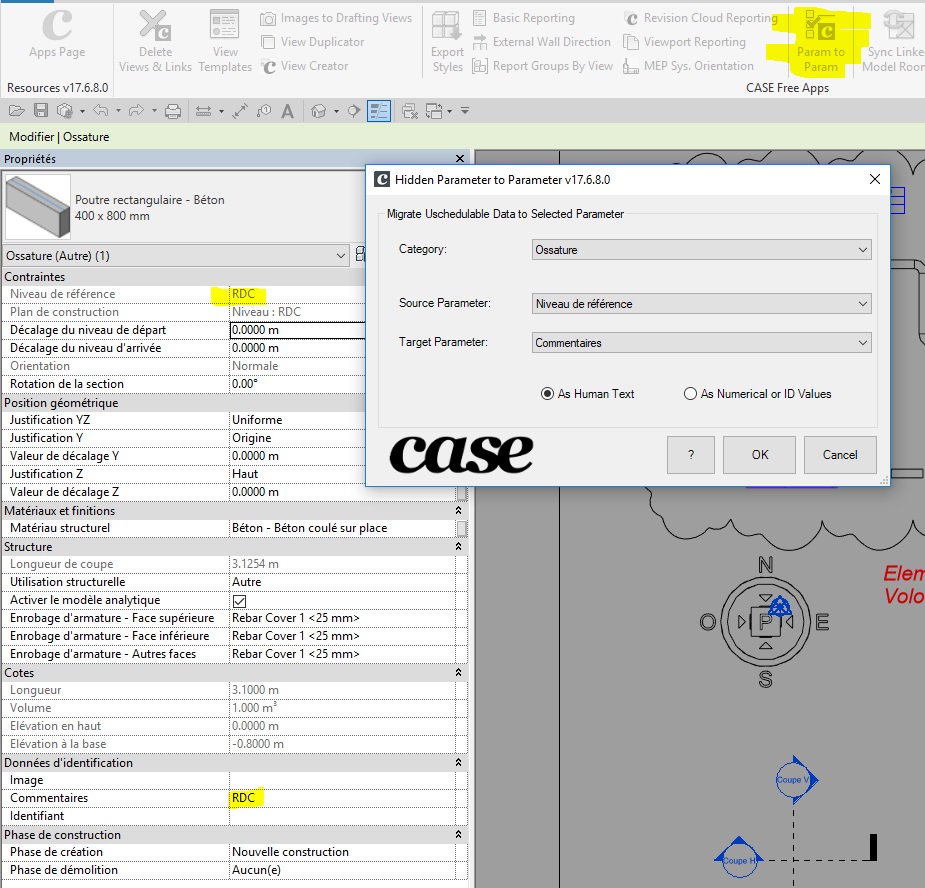Expand the Target Parameter dropdown
925x888 pixels.
(701, 343)
